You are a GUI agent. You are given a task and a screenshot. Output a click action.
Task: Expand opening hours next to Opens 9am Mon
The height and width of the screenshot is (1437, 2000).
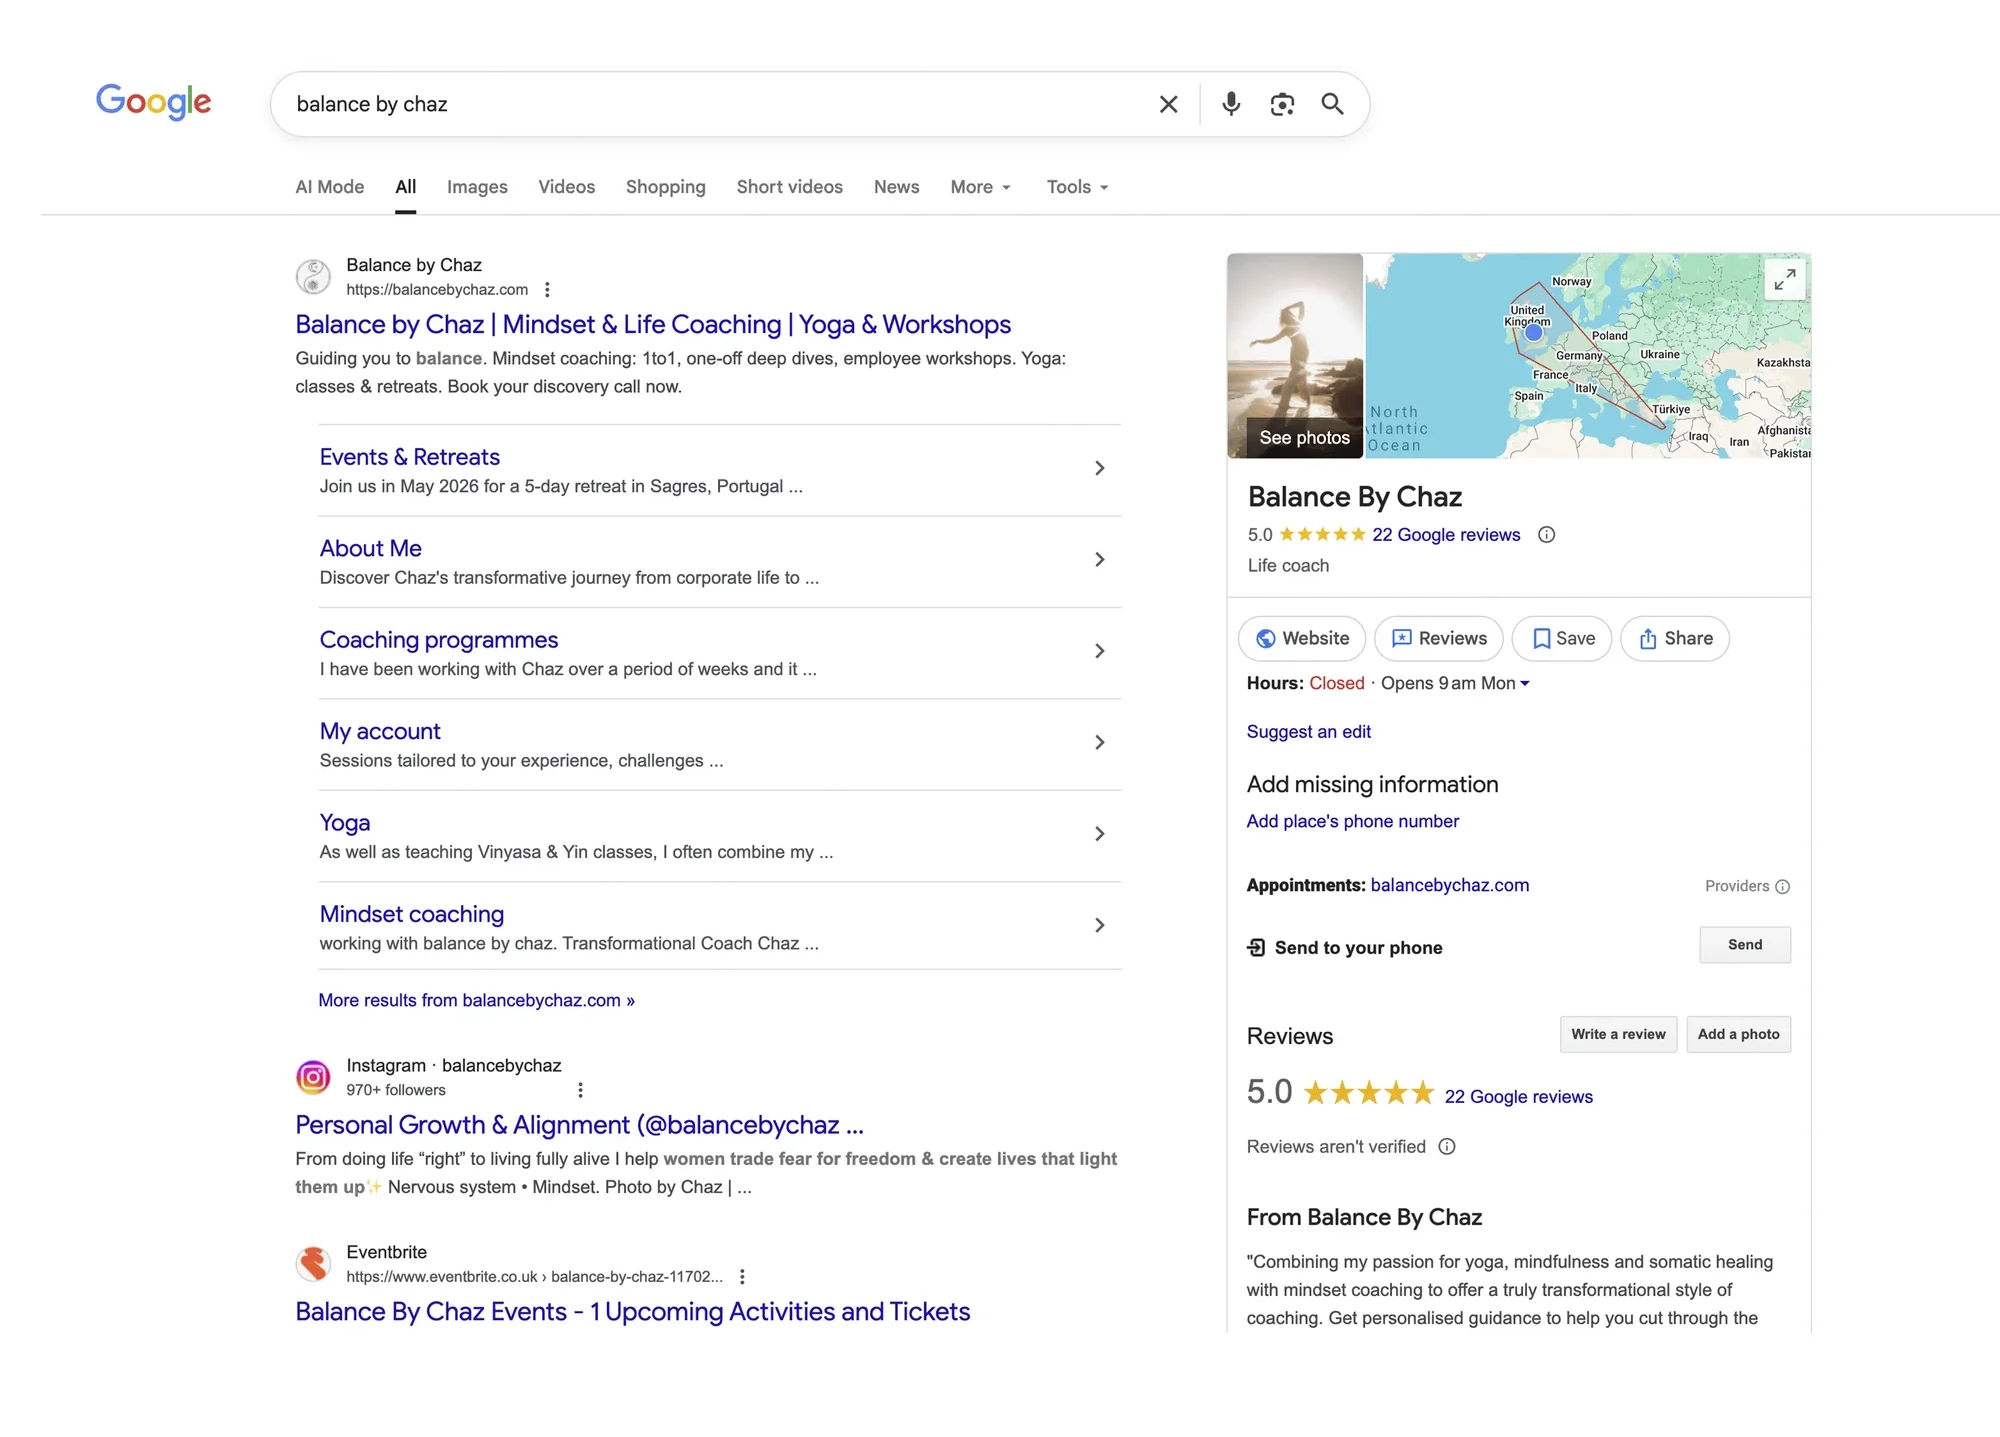tap(1525, 684)
